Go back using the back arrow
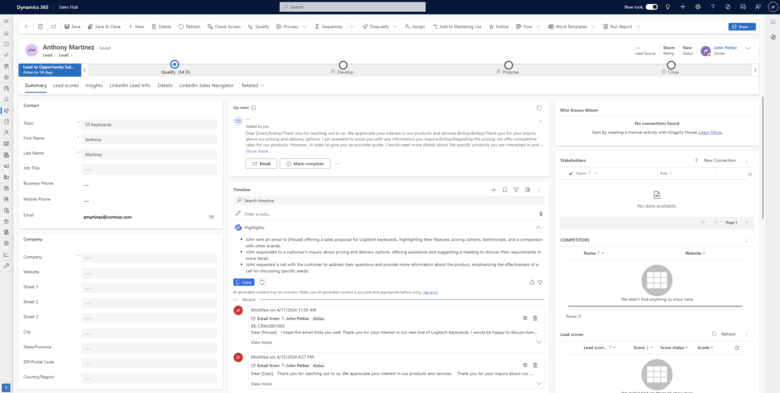 coord(27,27)
